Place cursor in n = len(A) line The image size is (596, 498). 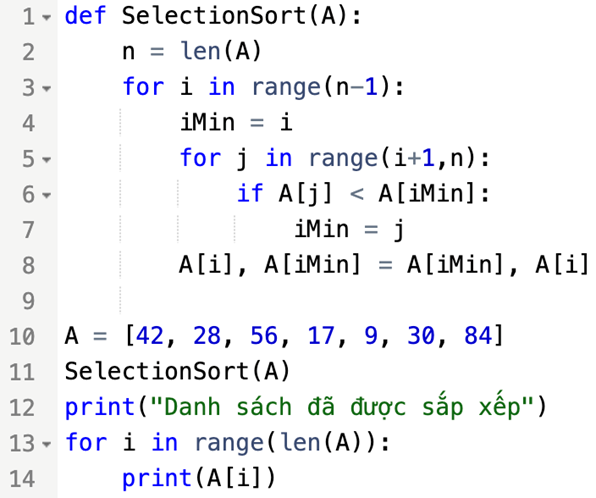click(192, 51)
